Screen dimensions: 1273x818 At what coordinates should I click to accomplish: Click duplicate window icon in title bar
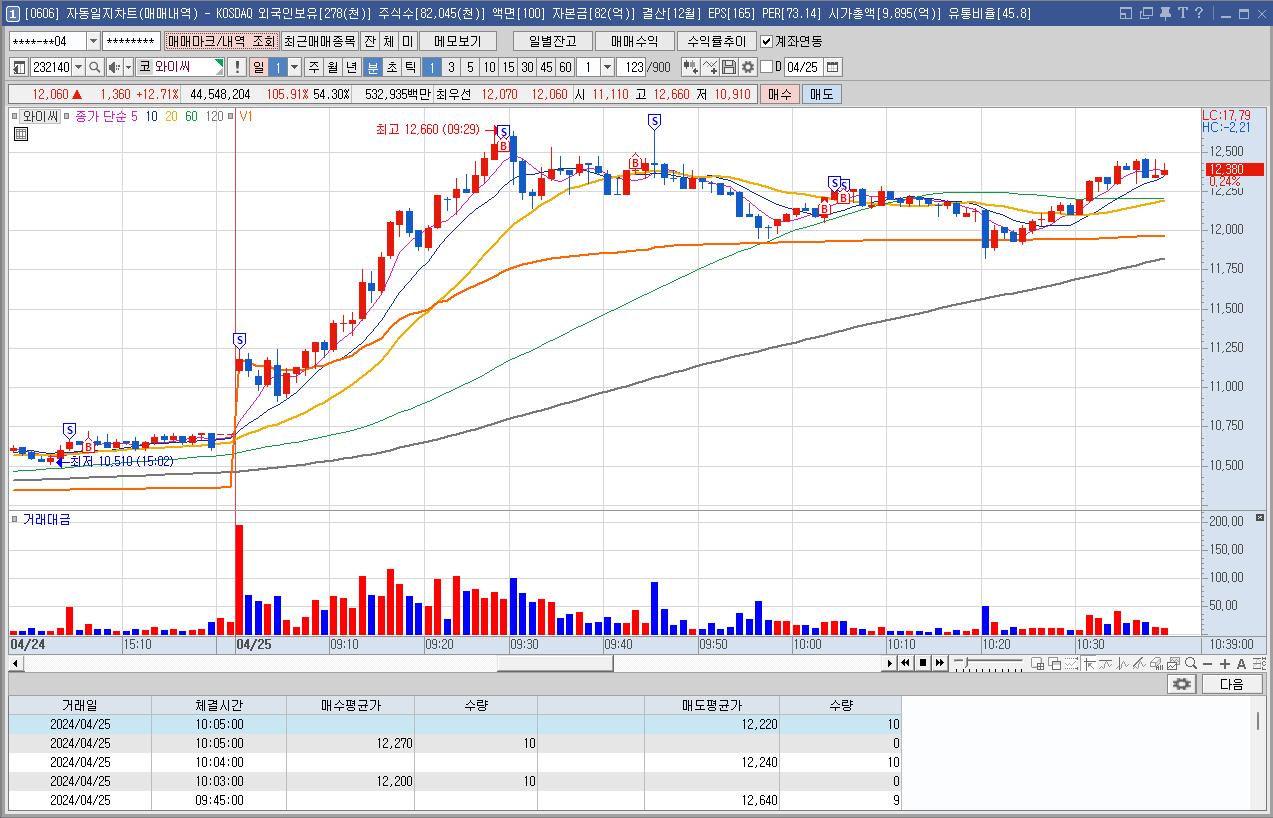pyautogui.click(x=1146, y=13)
